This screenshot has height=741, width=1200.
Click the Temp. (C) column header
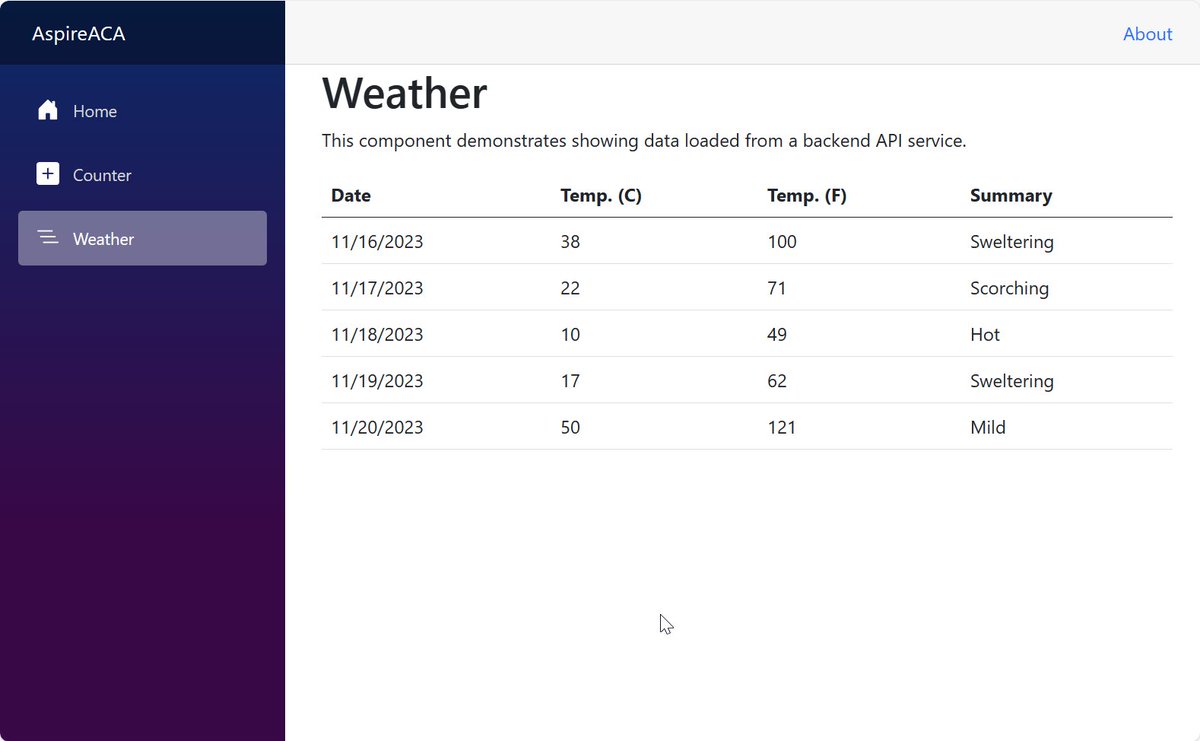click(601, 195)
